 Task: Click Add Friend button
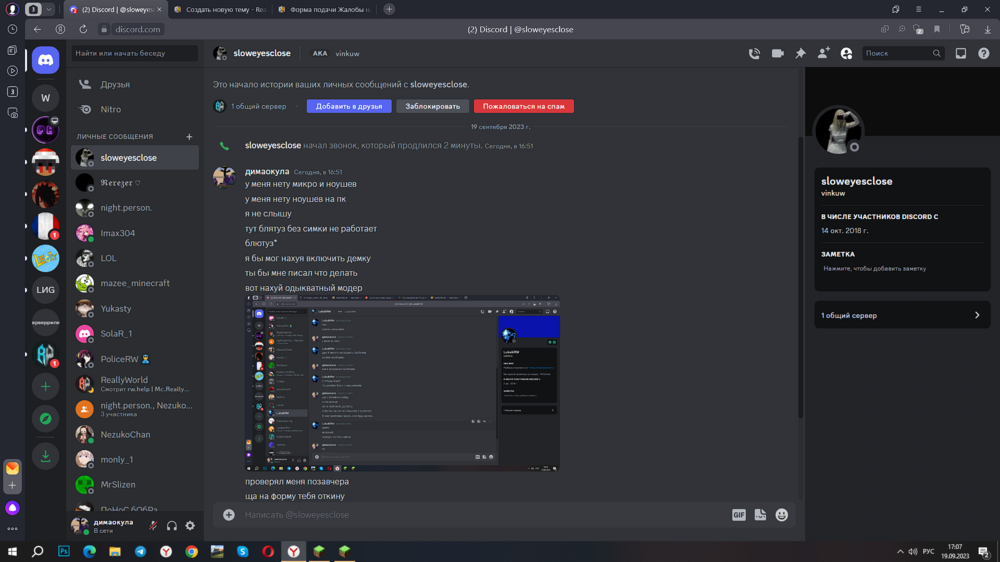click(349, 107)
